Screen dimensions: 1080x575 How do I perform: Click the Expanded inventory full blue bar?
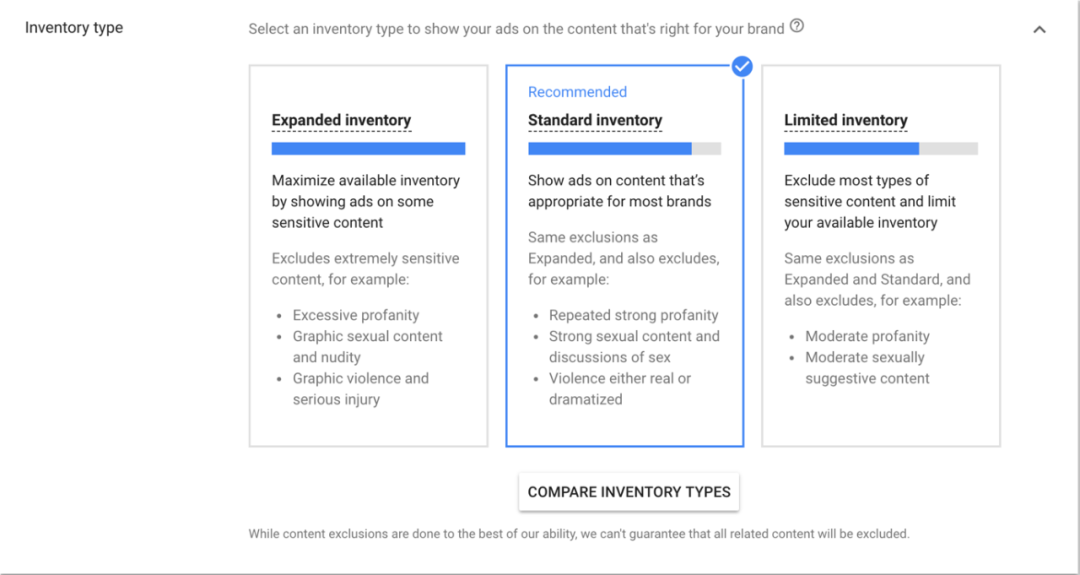[368, 149]
